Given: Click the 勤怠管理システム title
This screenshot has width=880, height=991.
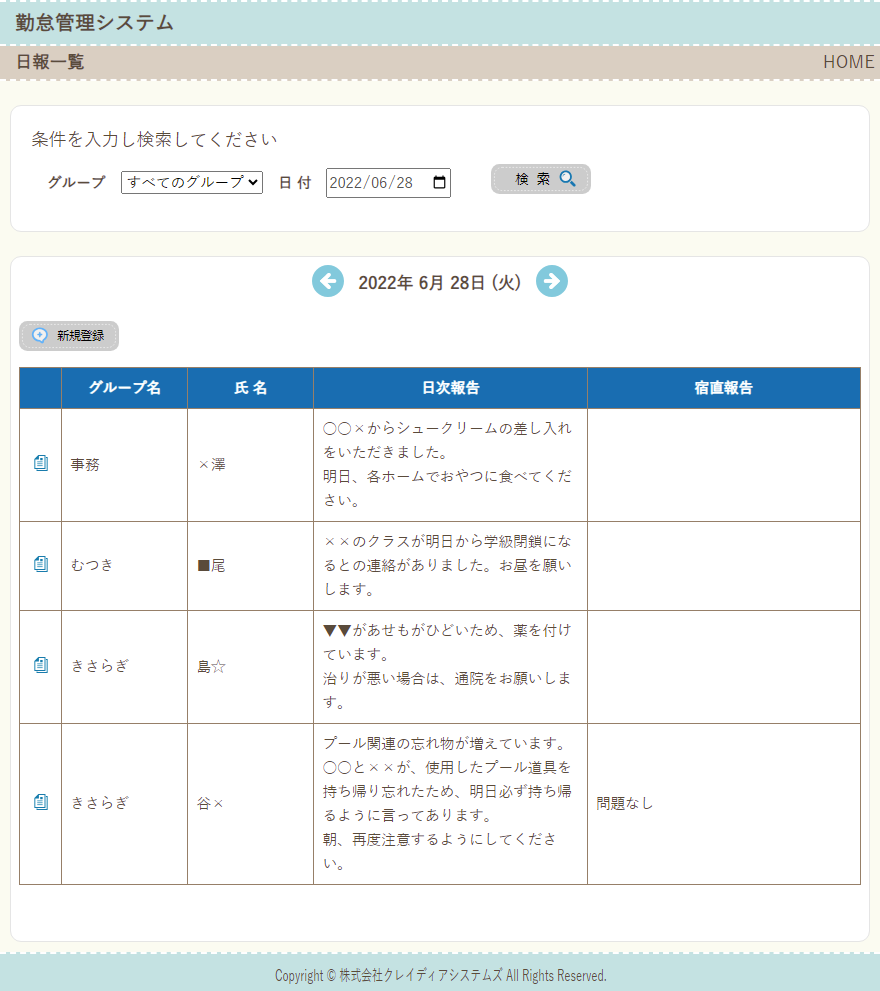Looking at the screenshot, I should pos(95,23).
